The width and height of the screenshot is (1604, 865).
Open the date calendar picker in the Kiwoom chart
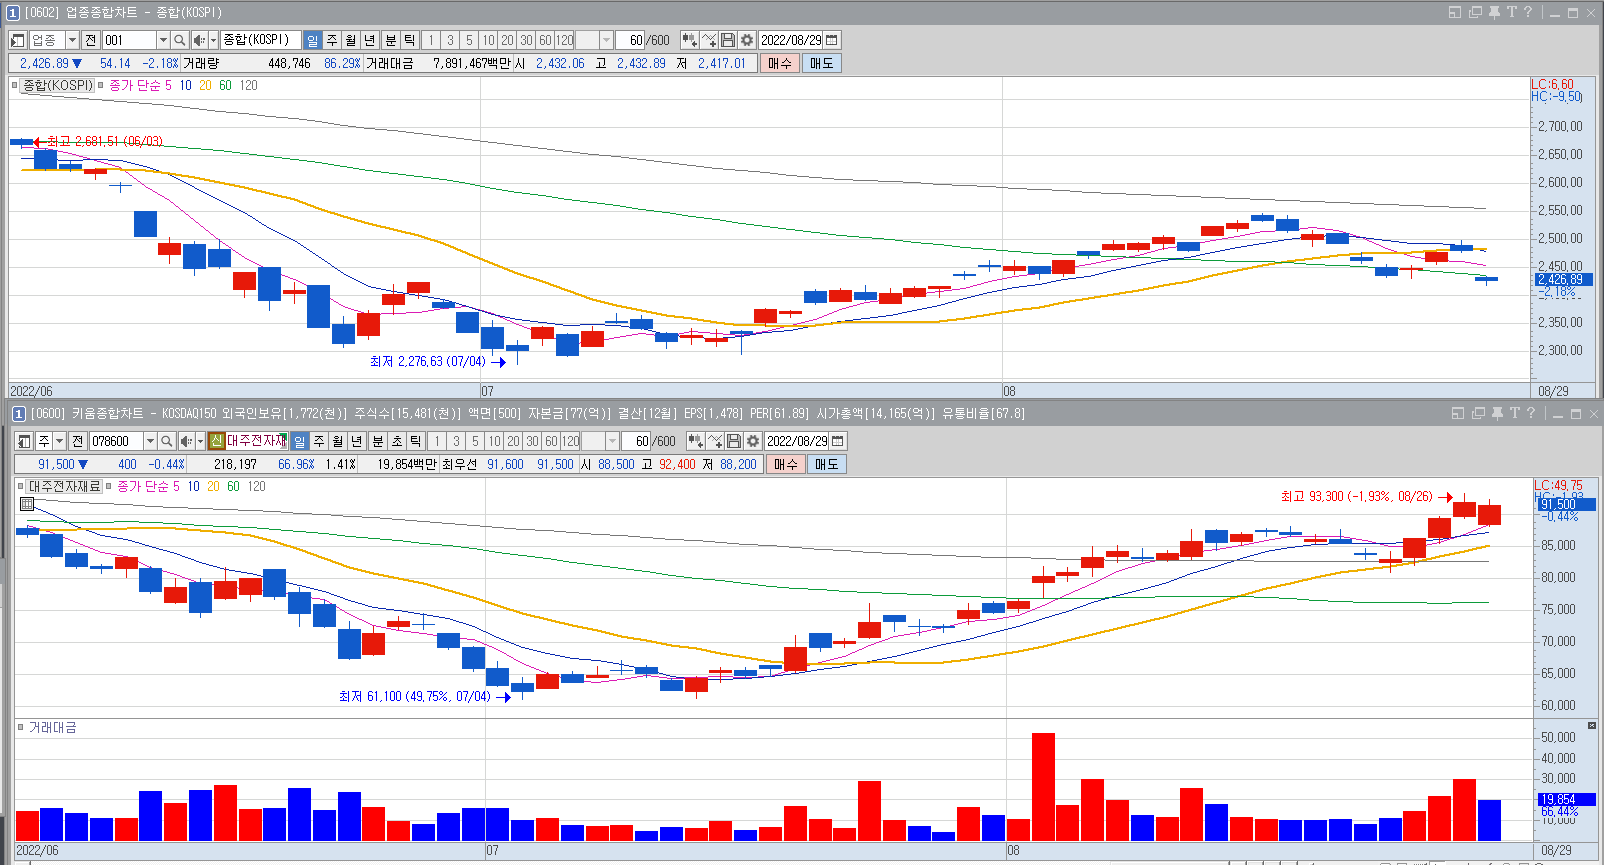click(838, 441)
